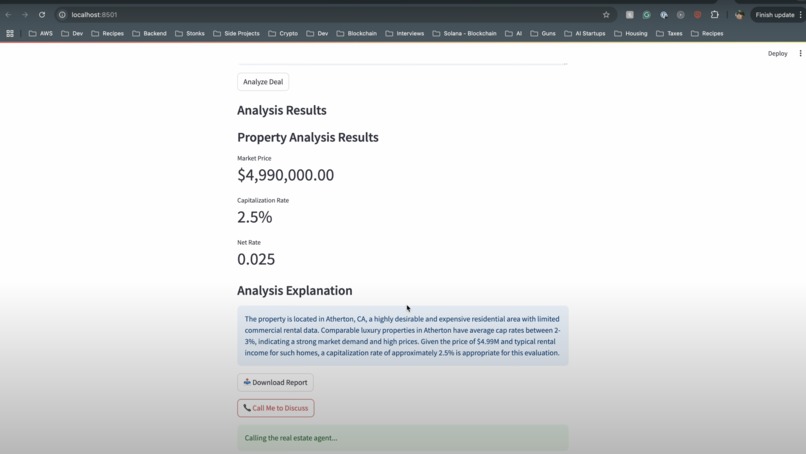This screenshot has width=806, height=454.
Task: Open the Stonks bookmark folder
Action: (x=190, y=33)
